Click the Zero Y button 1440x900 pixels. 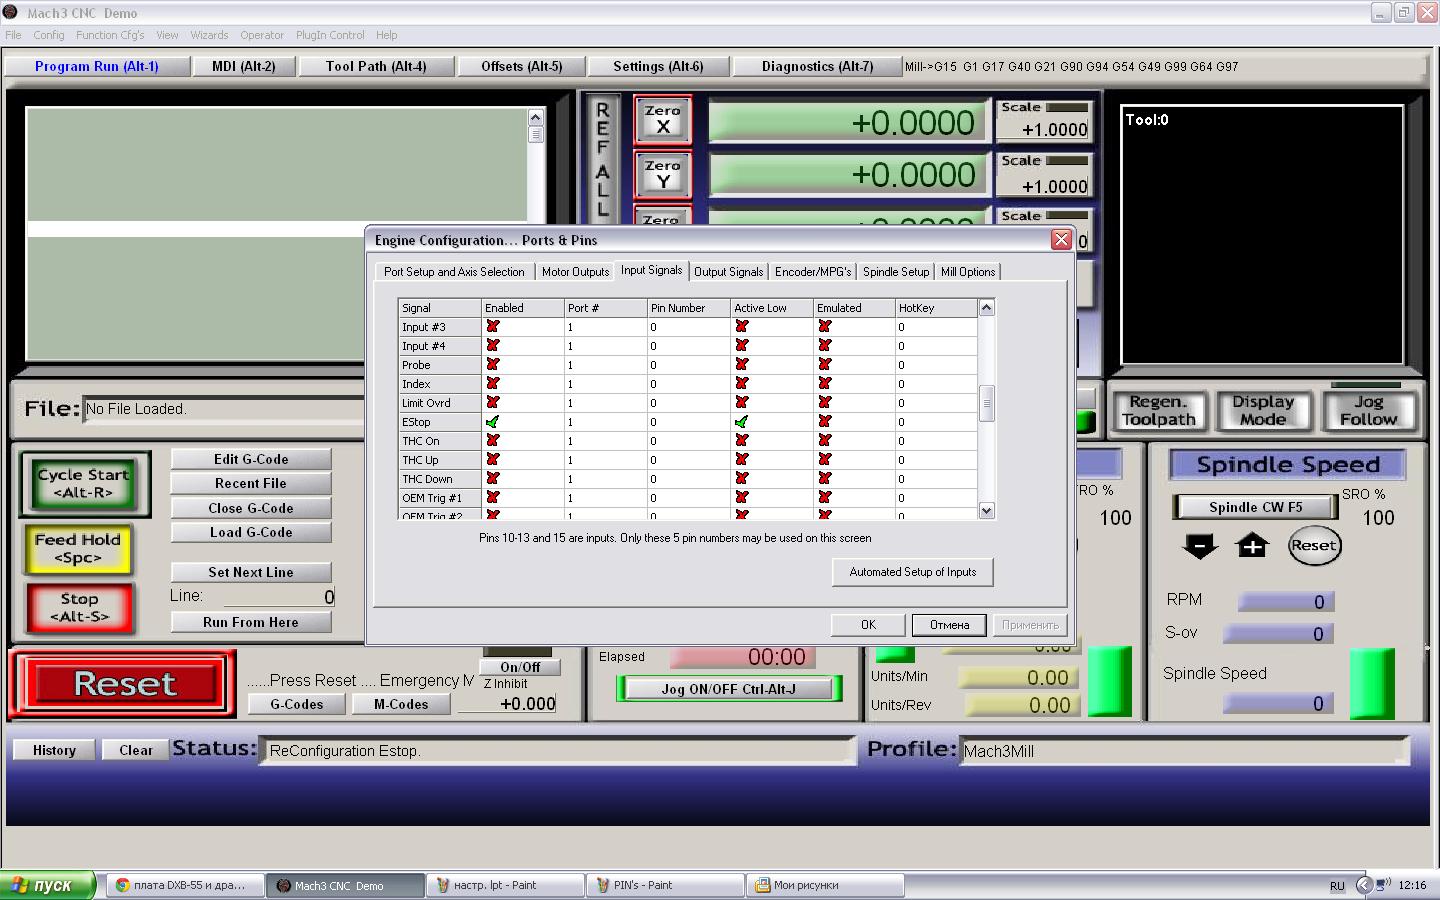tap(662, 174)
